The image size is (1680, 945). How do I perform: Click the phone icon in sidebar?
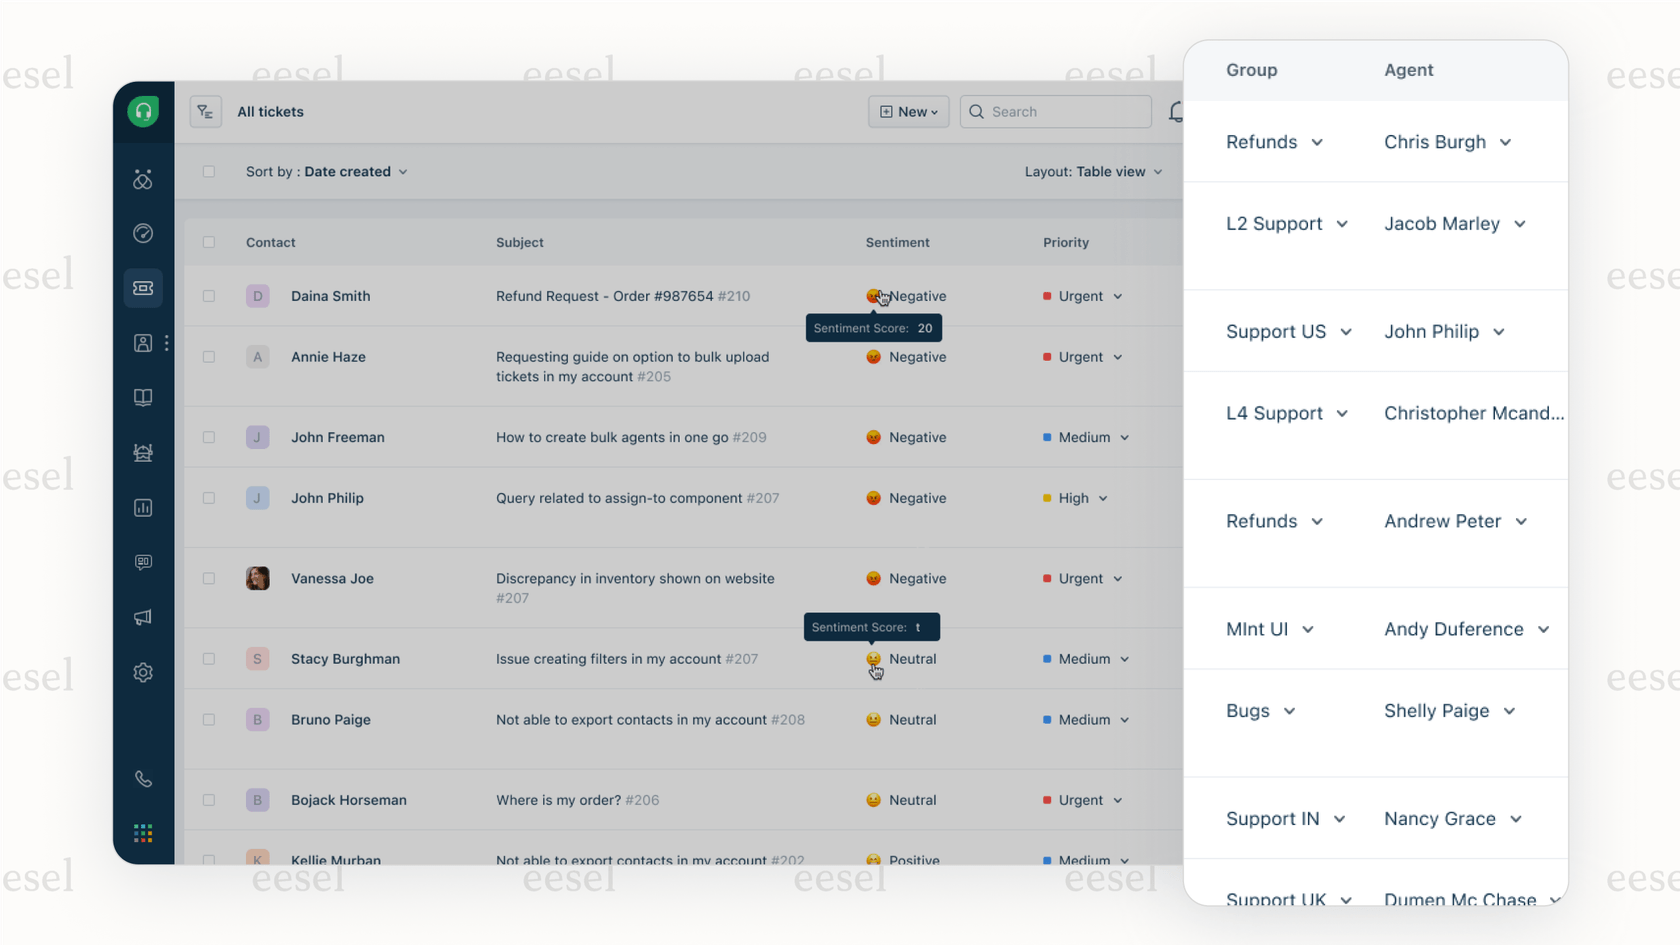click(143, 779)
